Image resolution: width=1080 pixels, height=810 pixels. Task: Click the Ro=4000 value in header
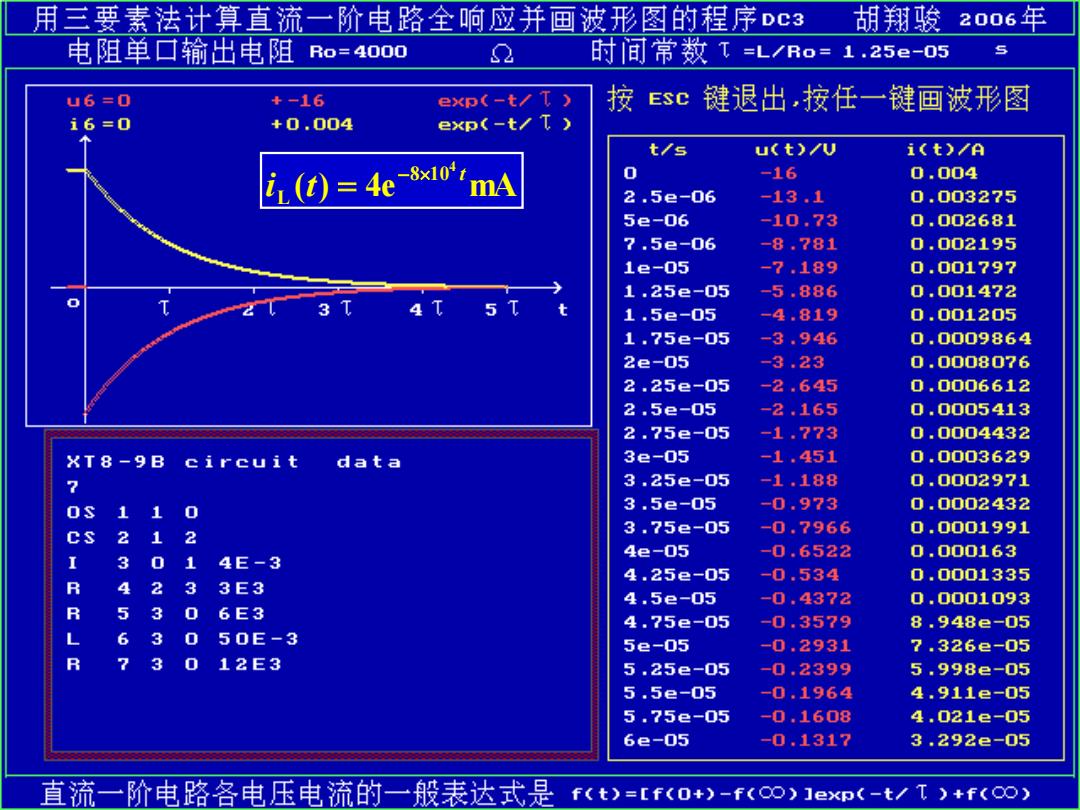tap(358, 52)
